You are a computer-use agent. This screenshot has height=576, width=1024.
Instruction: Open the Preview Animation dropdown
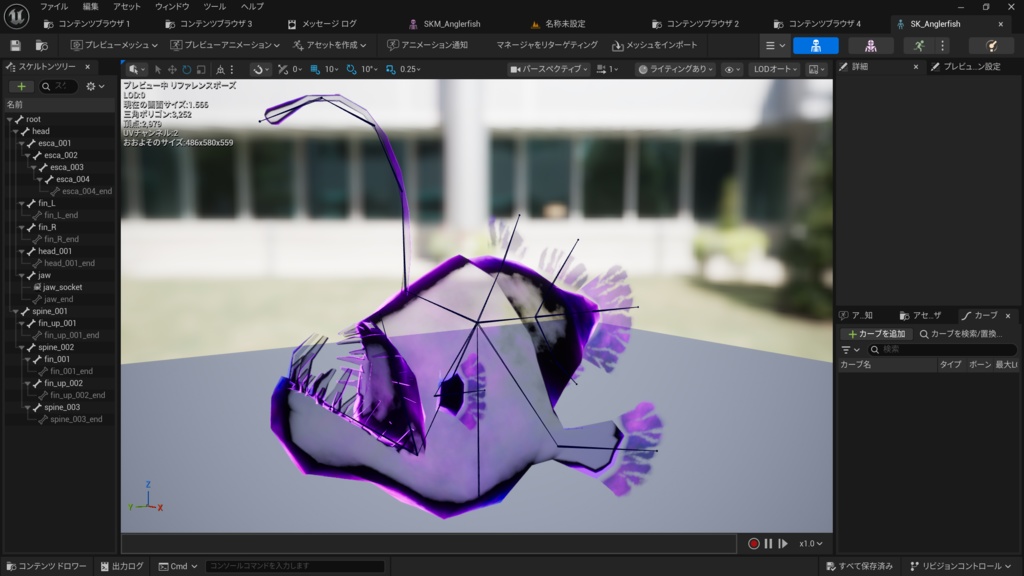click(225, 45)
